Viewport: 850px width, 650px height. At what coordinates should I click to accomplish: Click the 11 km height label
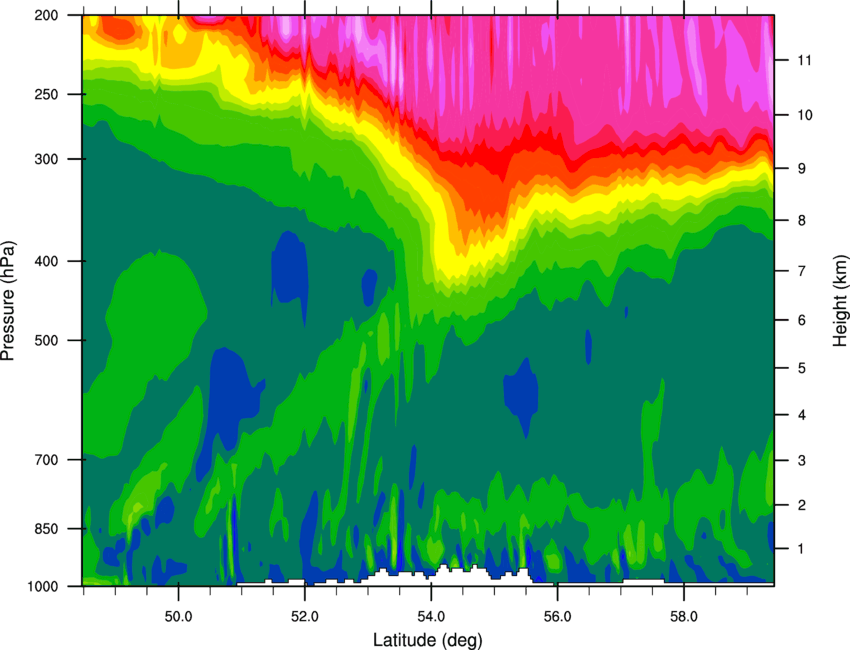click(x=804, y=60)
